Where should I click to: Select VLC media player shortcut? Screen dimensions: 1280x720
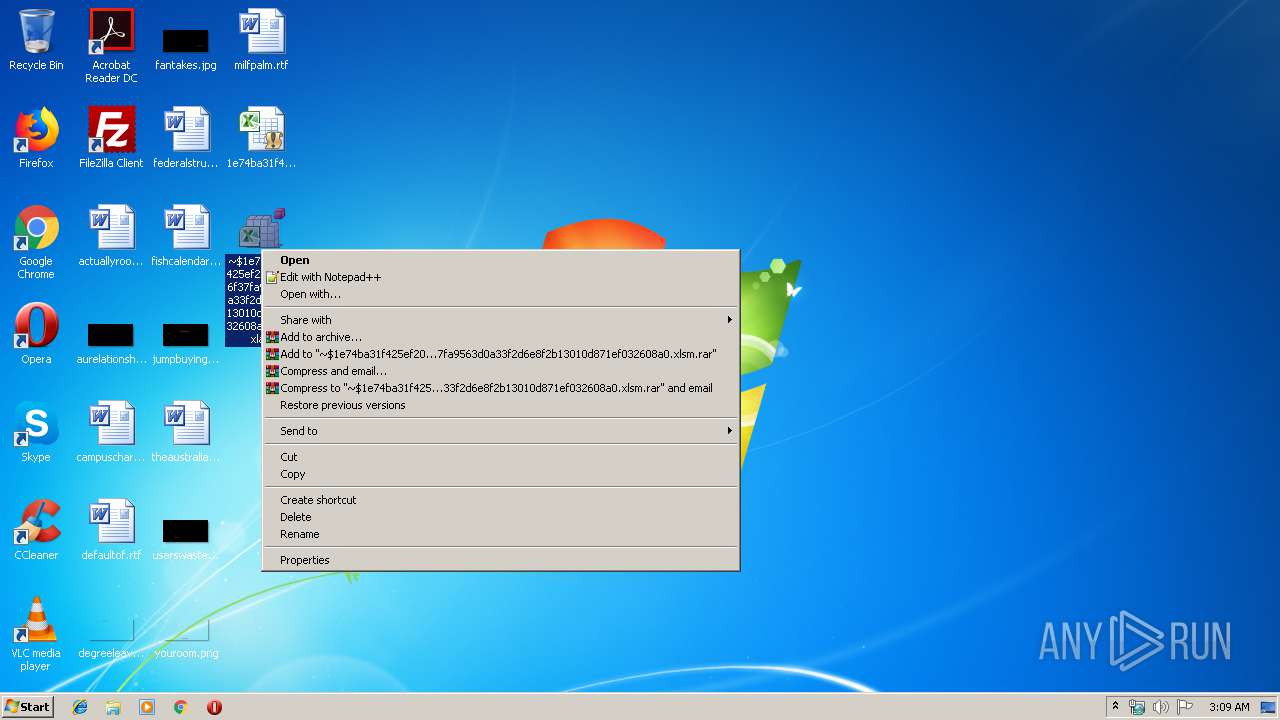pyautogui.click(x=36, y=634)
